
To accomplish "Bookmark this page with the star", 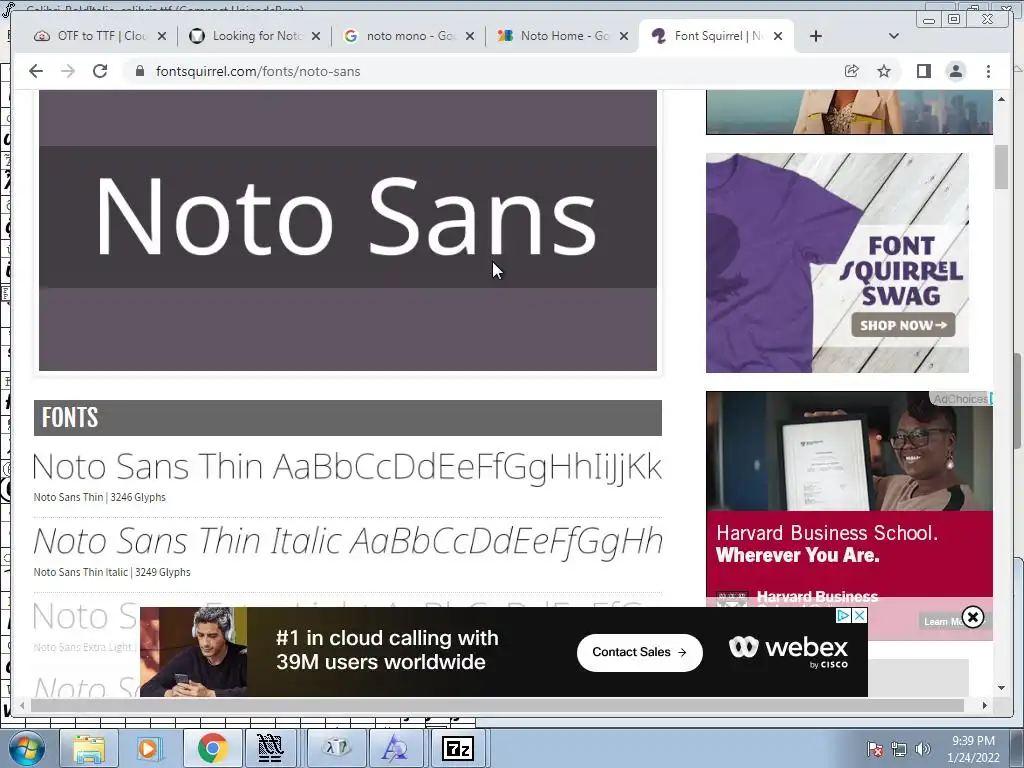I will pos(884,71).
